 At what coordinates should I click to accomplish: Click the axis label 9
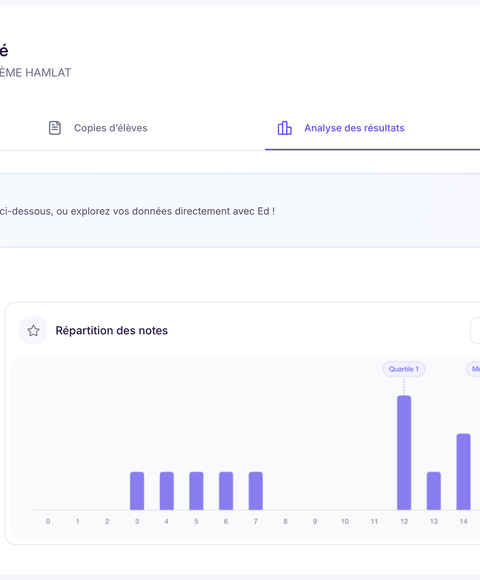pos(315,521)
